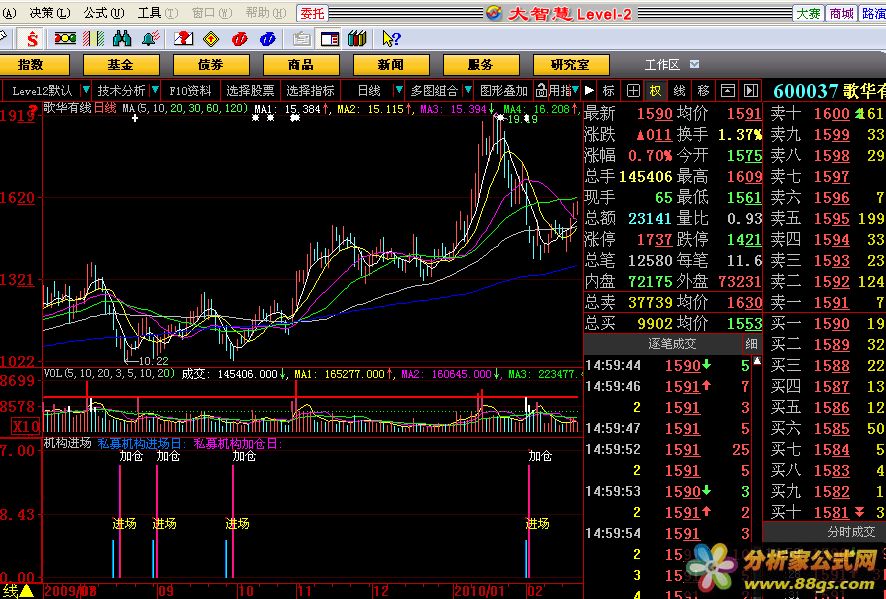The width and height of the screenshot is (886, 599).
Task: Expand the 日线 period dropdown arrow
Action: (x=399, y=90)
